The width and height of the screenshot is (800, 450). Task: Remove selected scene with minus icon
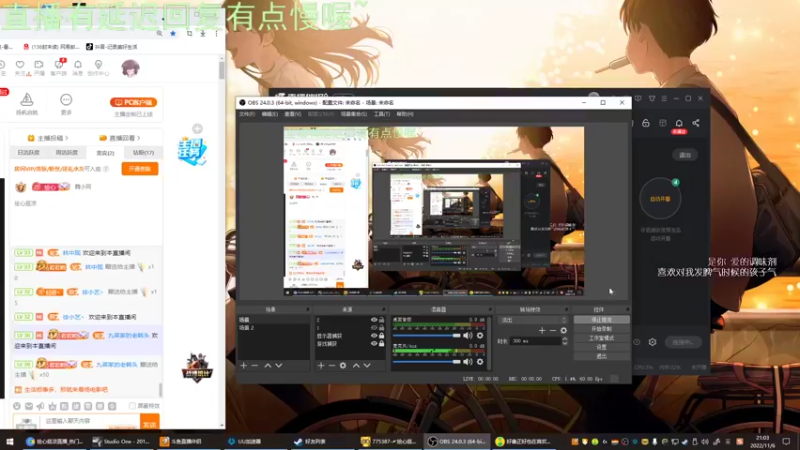click(x=255, y=365)
